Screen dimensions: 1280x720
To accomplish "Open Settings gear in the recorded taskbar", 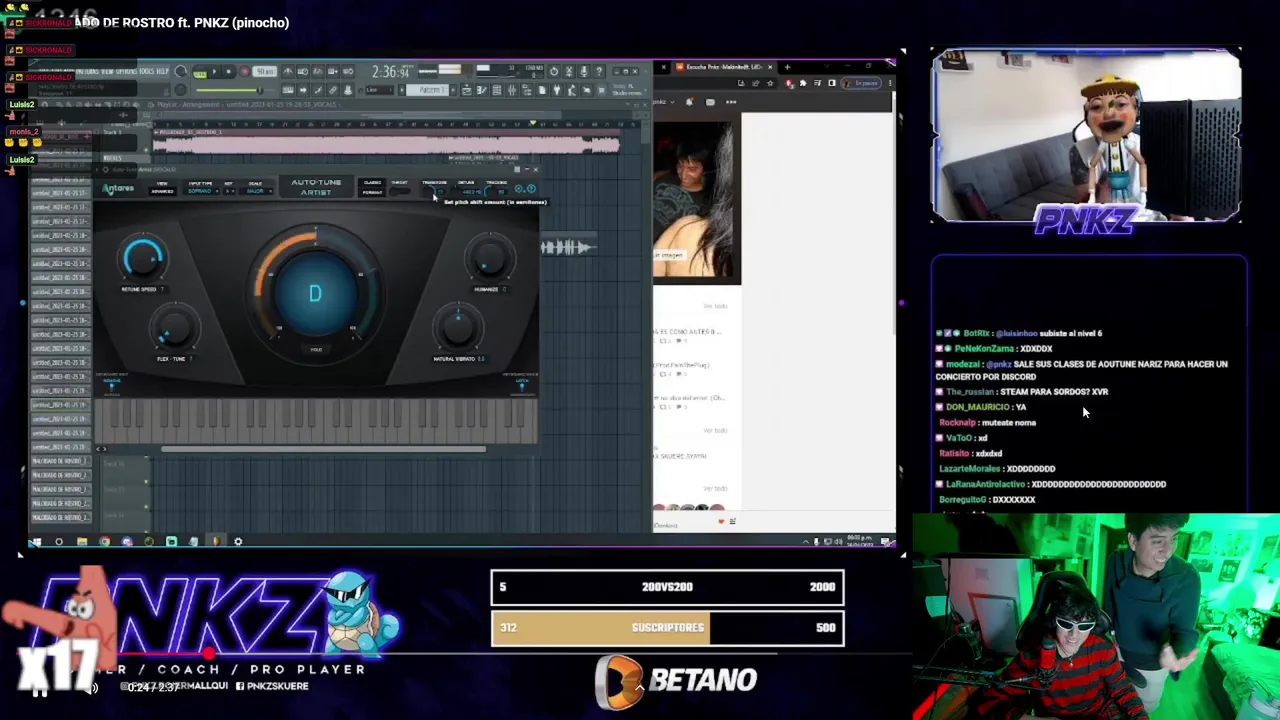I will [x=238, y=542].
